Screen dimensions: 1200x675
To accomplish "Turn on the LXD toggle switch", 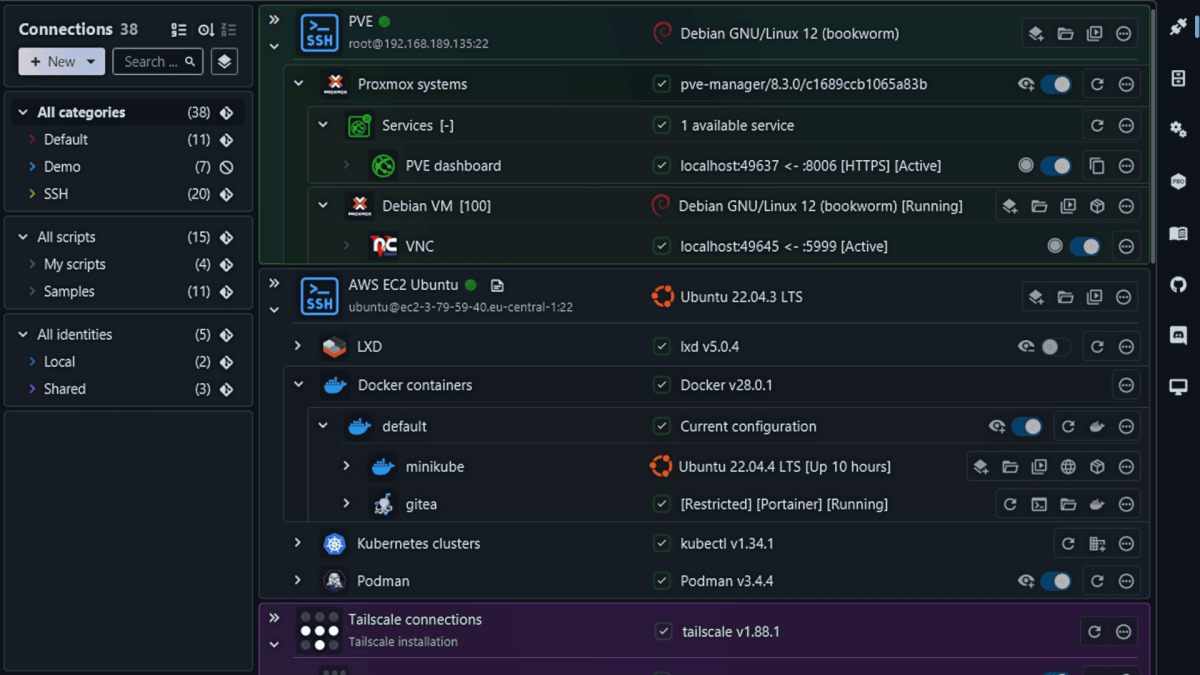I will (x=1055, y=347).
